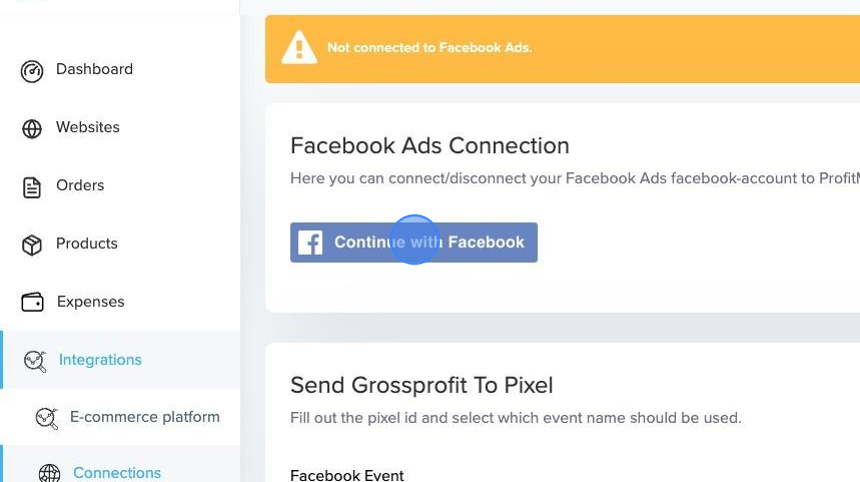
Task: Click the warning triangle icon
Action: click(x=299, y=48)
